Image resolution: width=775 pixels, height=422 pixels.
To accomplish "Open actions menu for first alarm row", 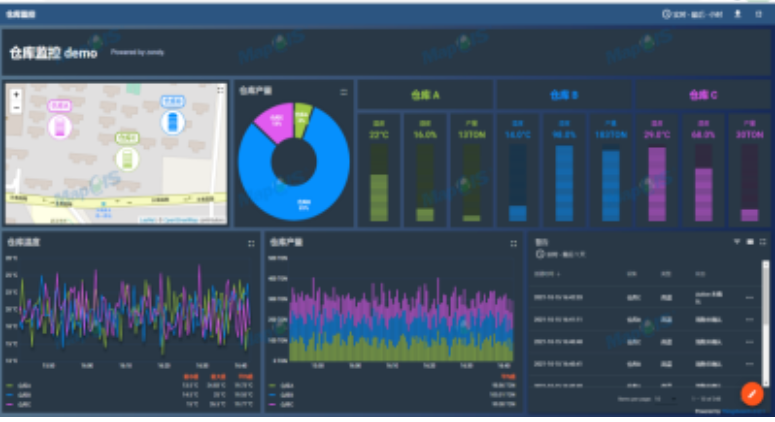I will 749,297.
